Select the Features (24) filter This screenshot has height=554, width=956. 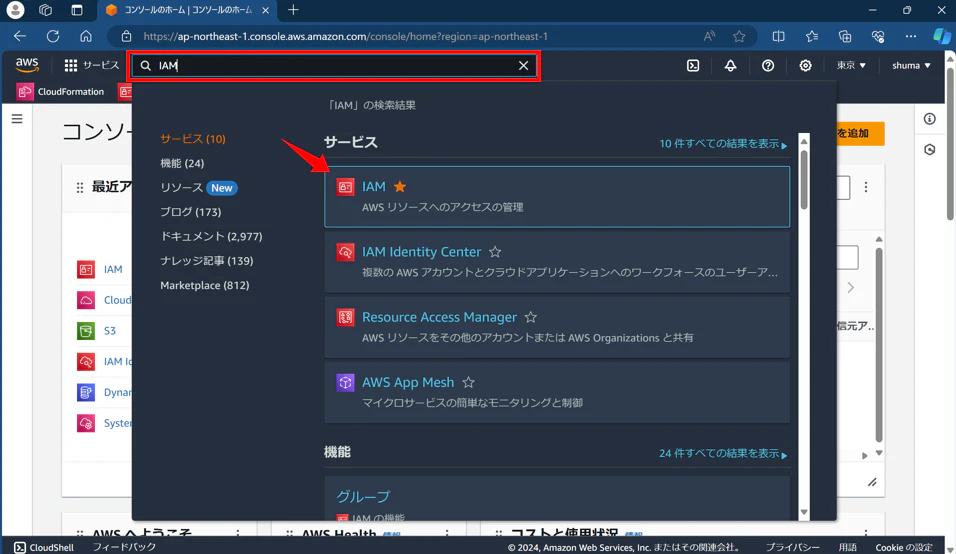[x=182, y=163]
